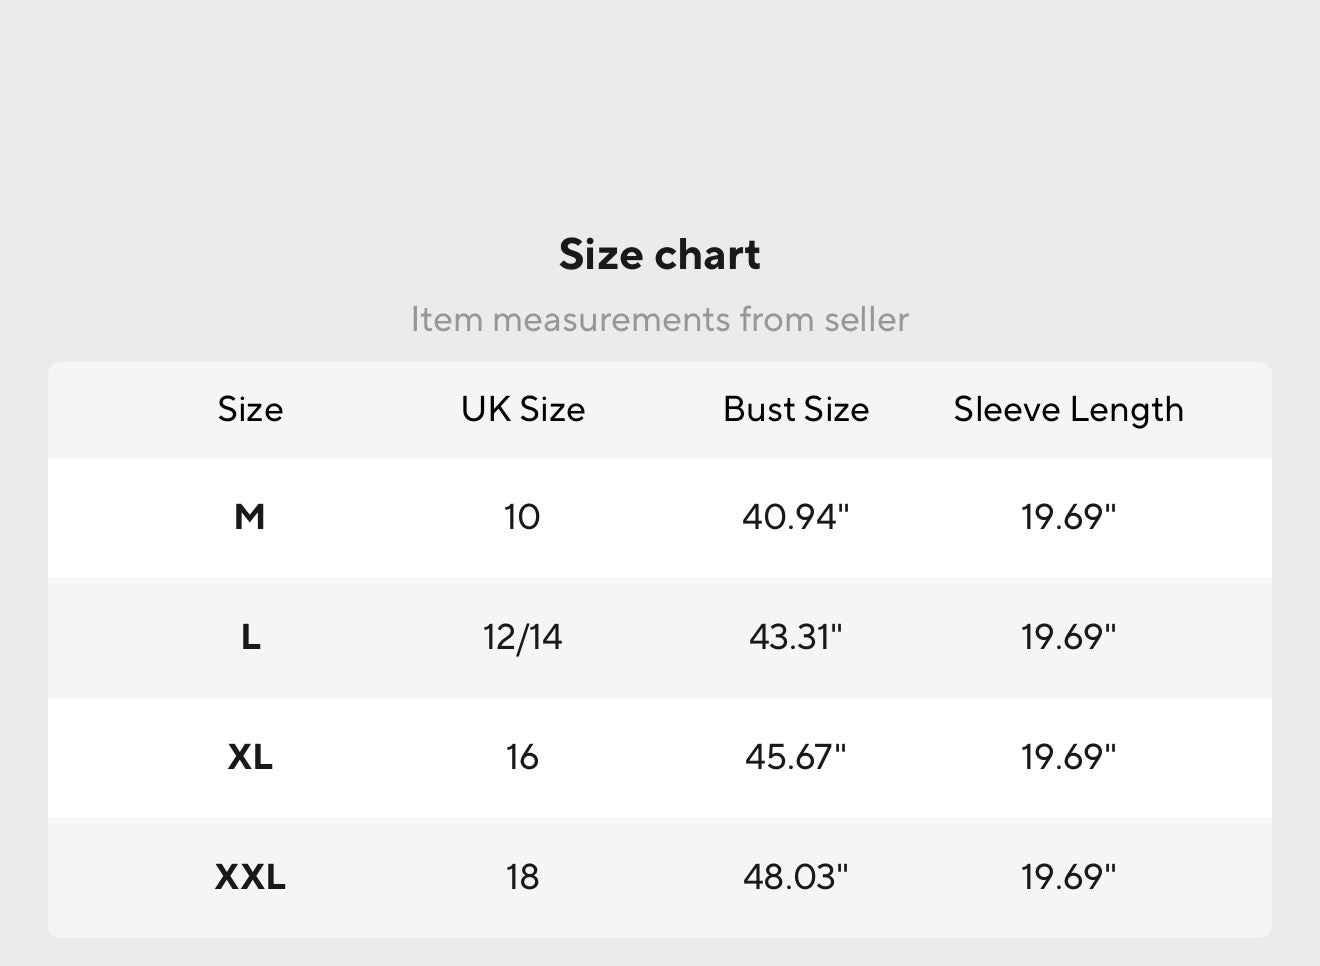Click the 43.31" bust measurement
The width and height of the screenshot is (1320, 966).
[x=795, y=637]
